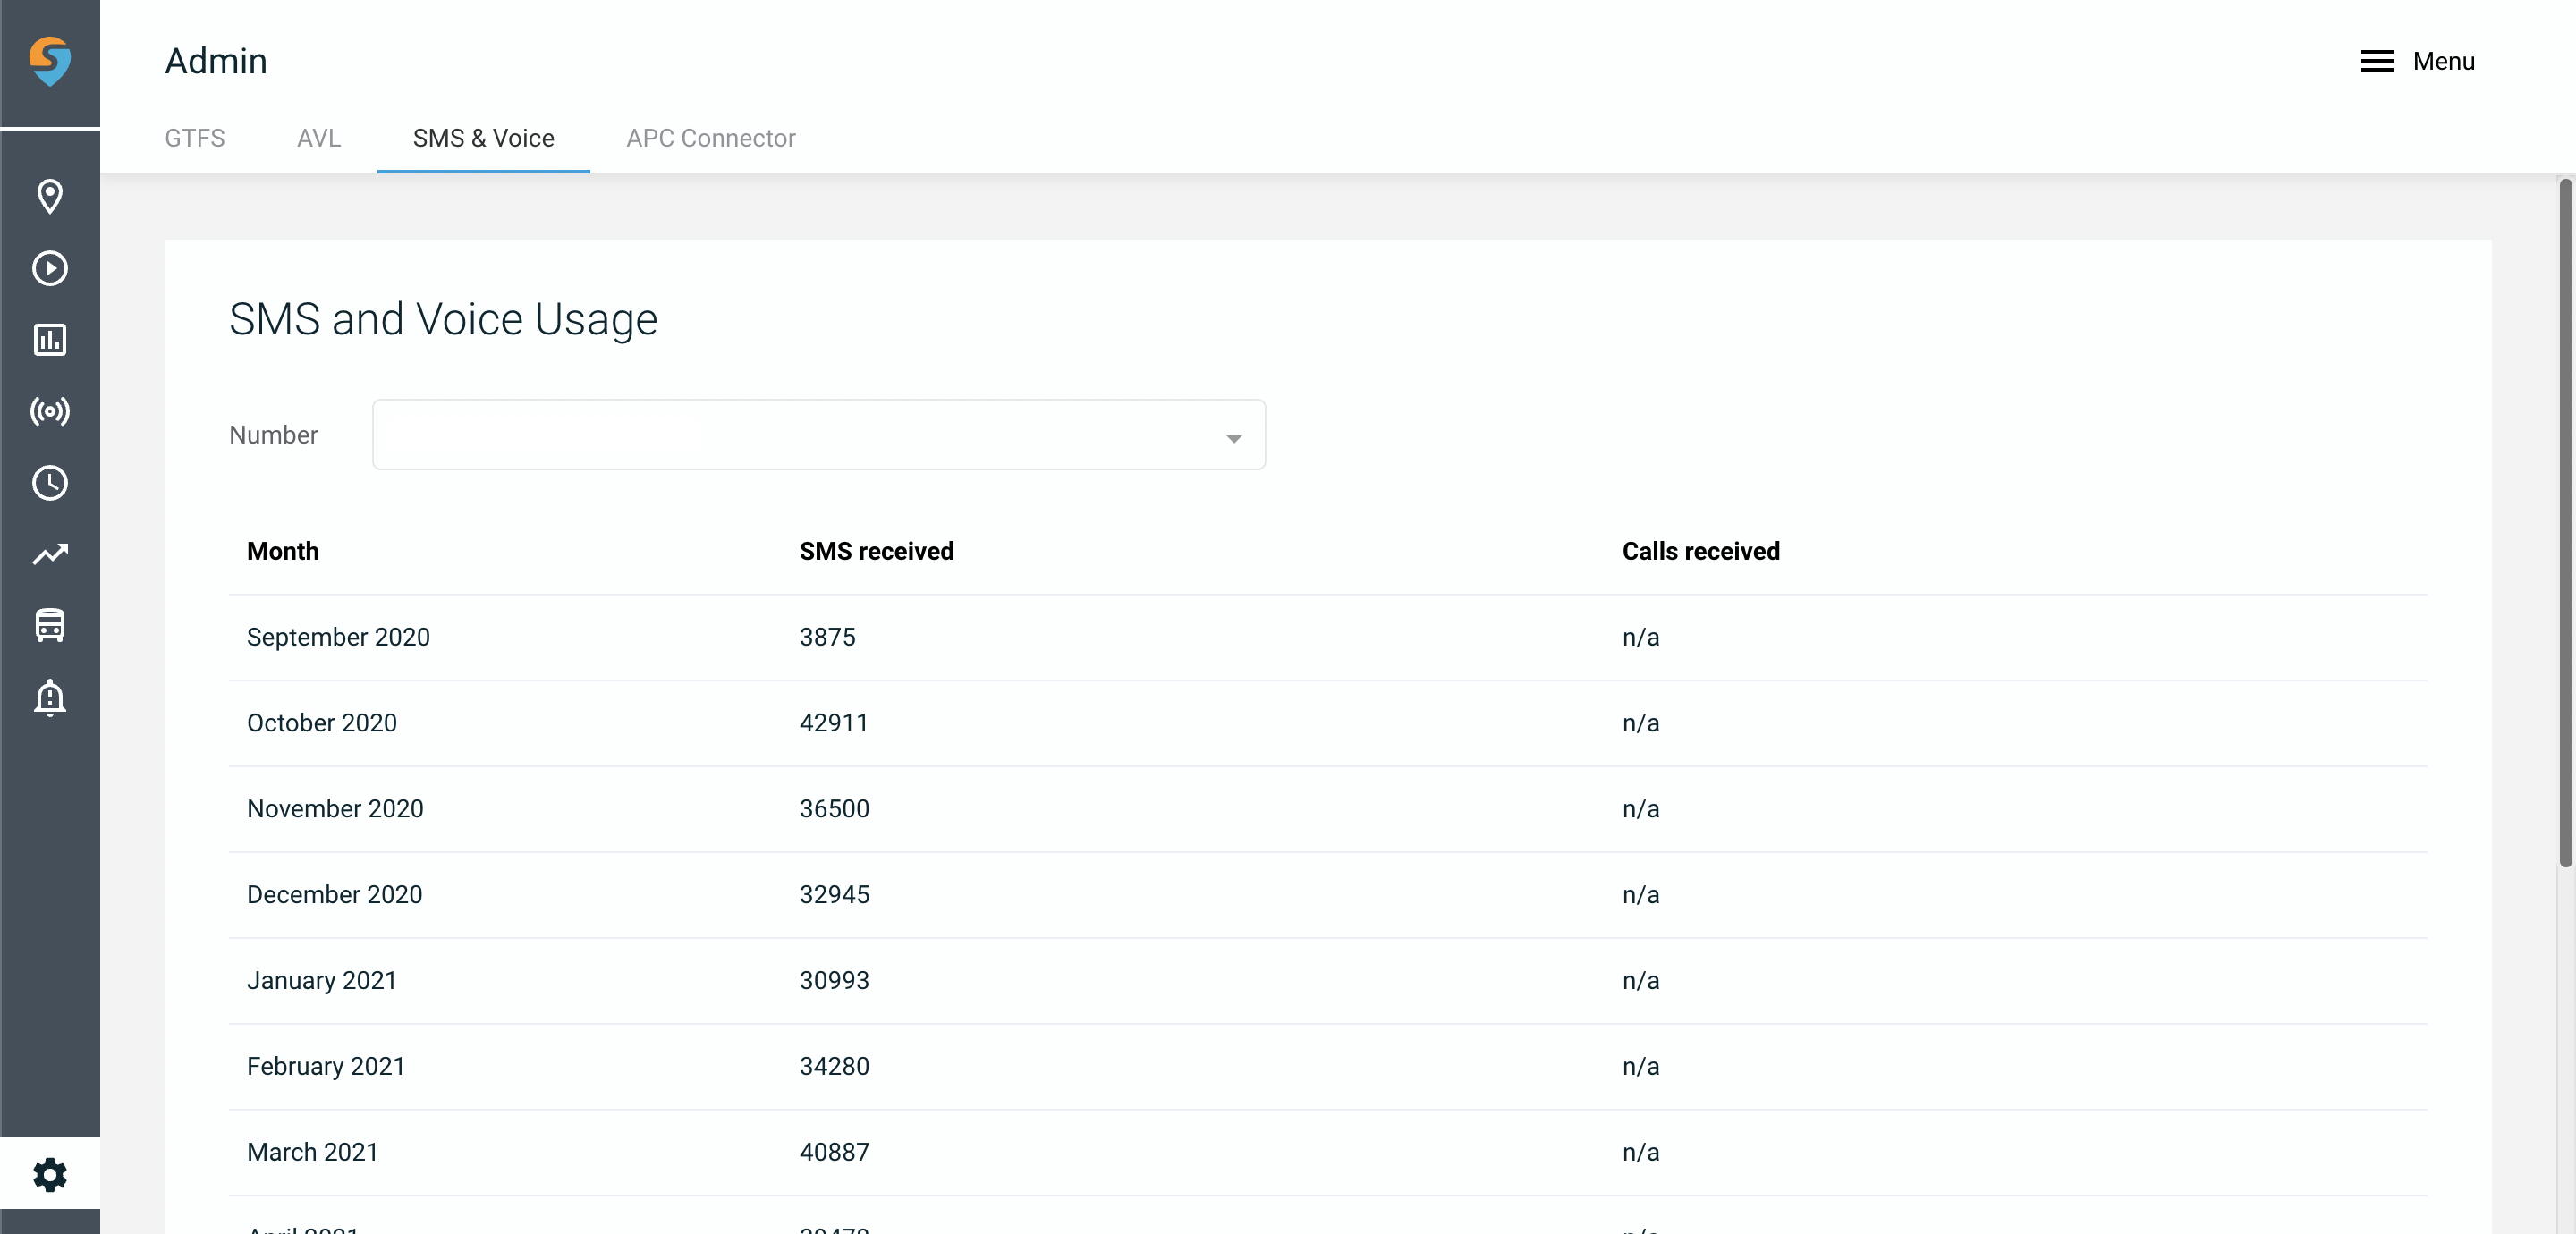Click n/a calls value for March 2021

(1640, 1152)
